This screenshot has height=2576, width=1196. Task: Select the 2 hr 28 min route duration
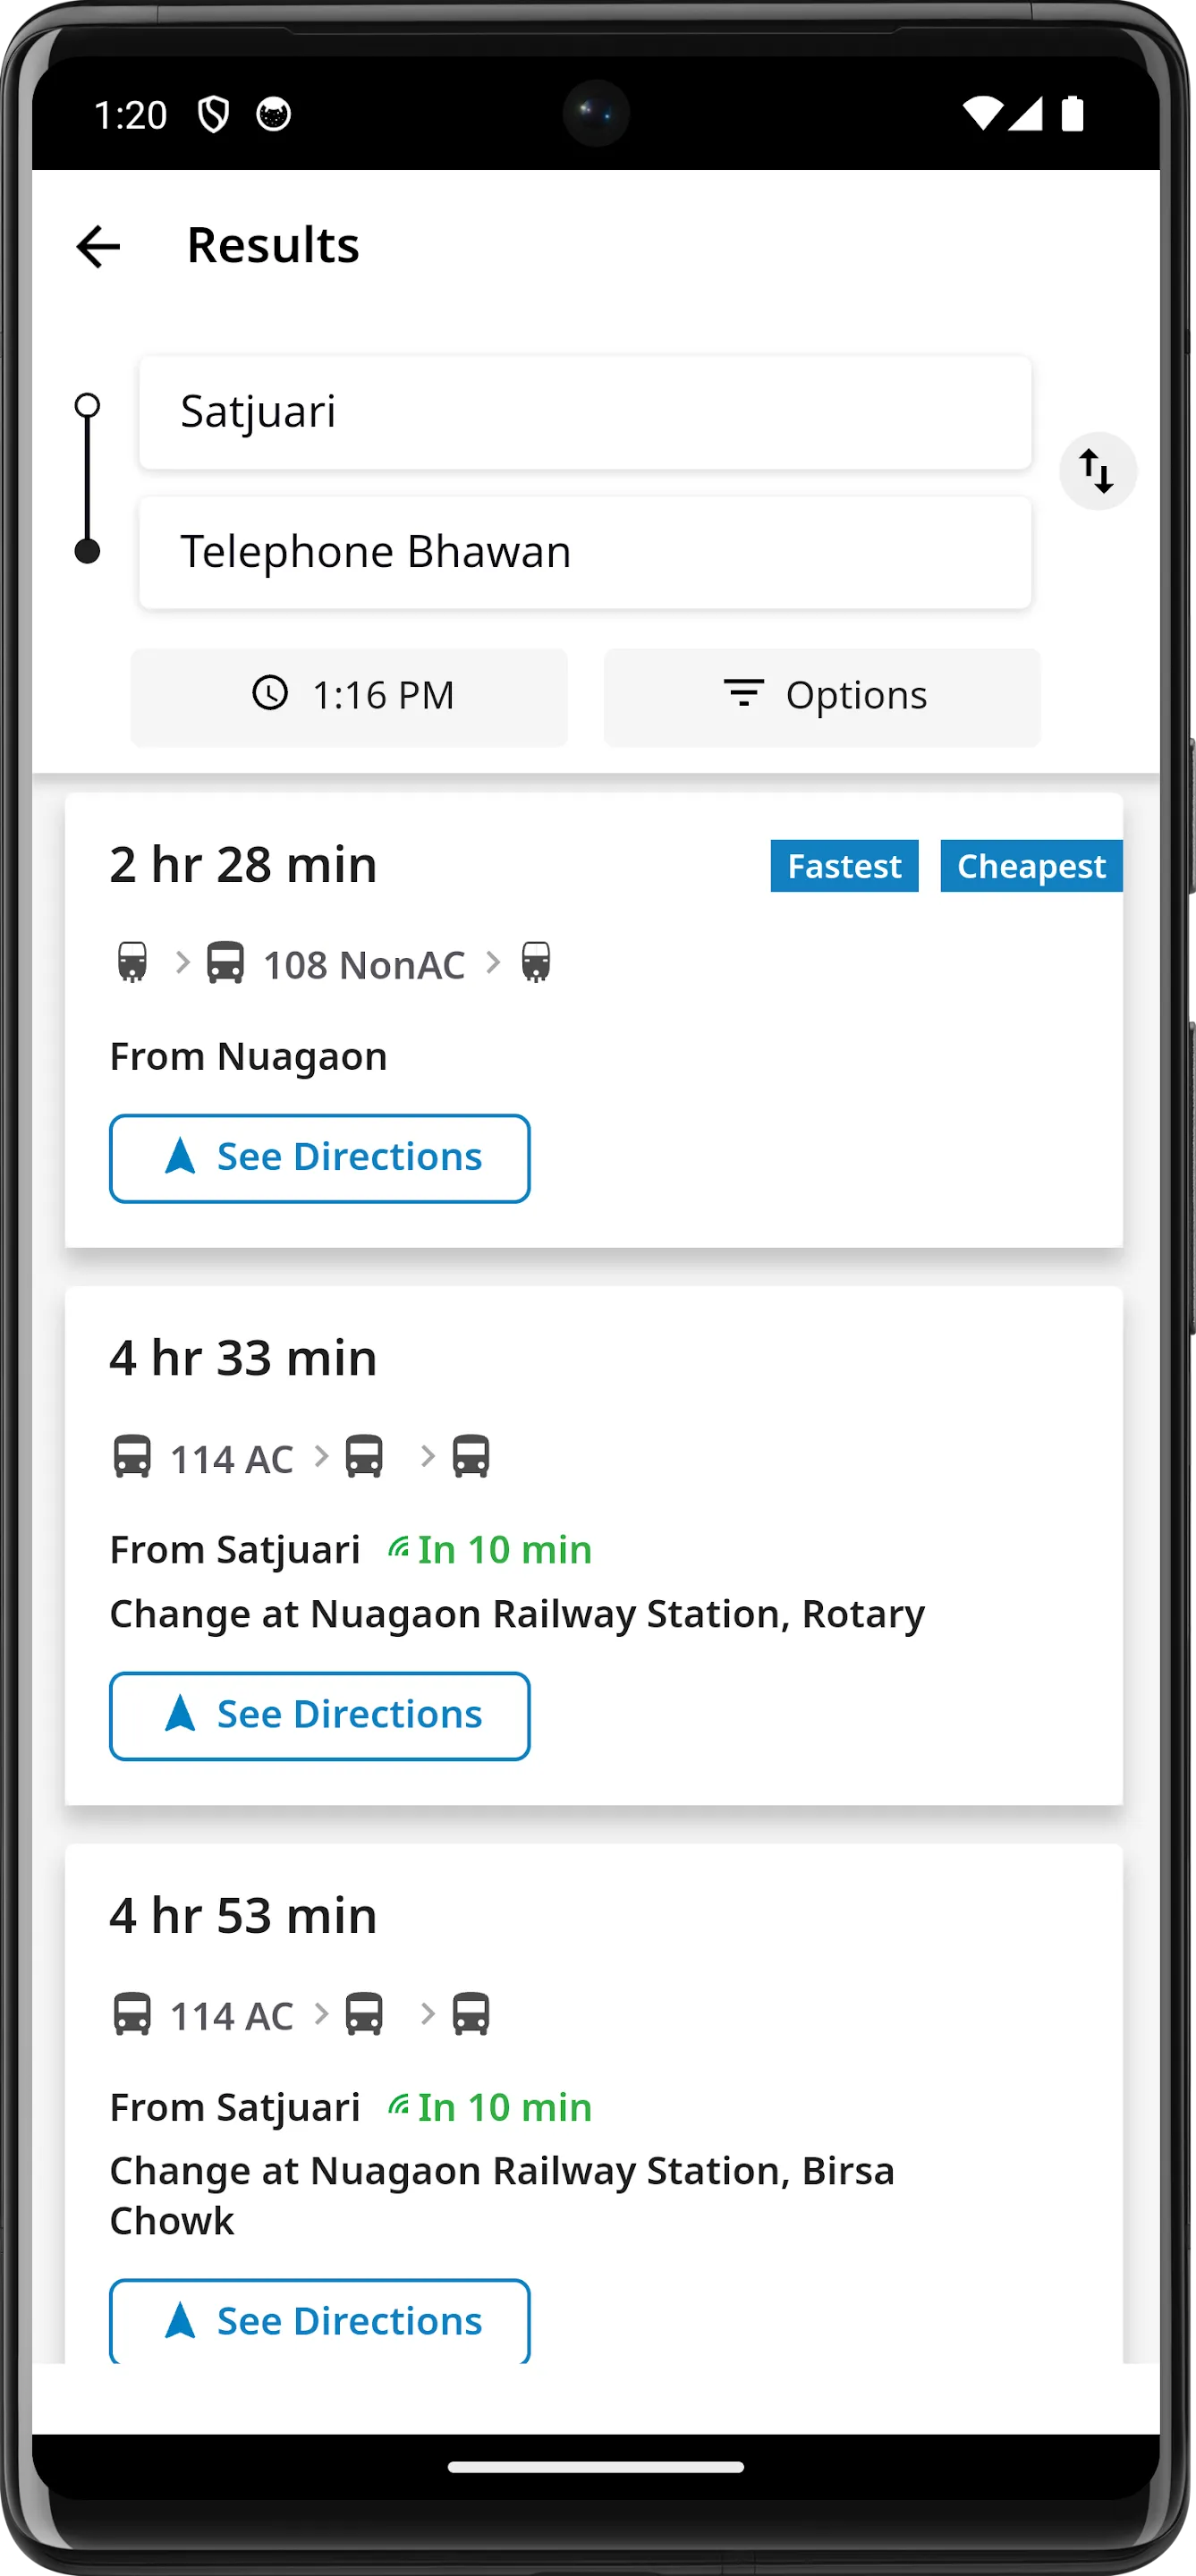[243, 865]
